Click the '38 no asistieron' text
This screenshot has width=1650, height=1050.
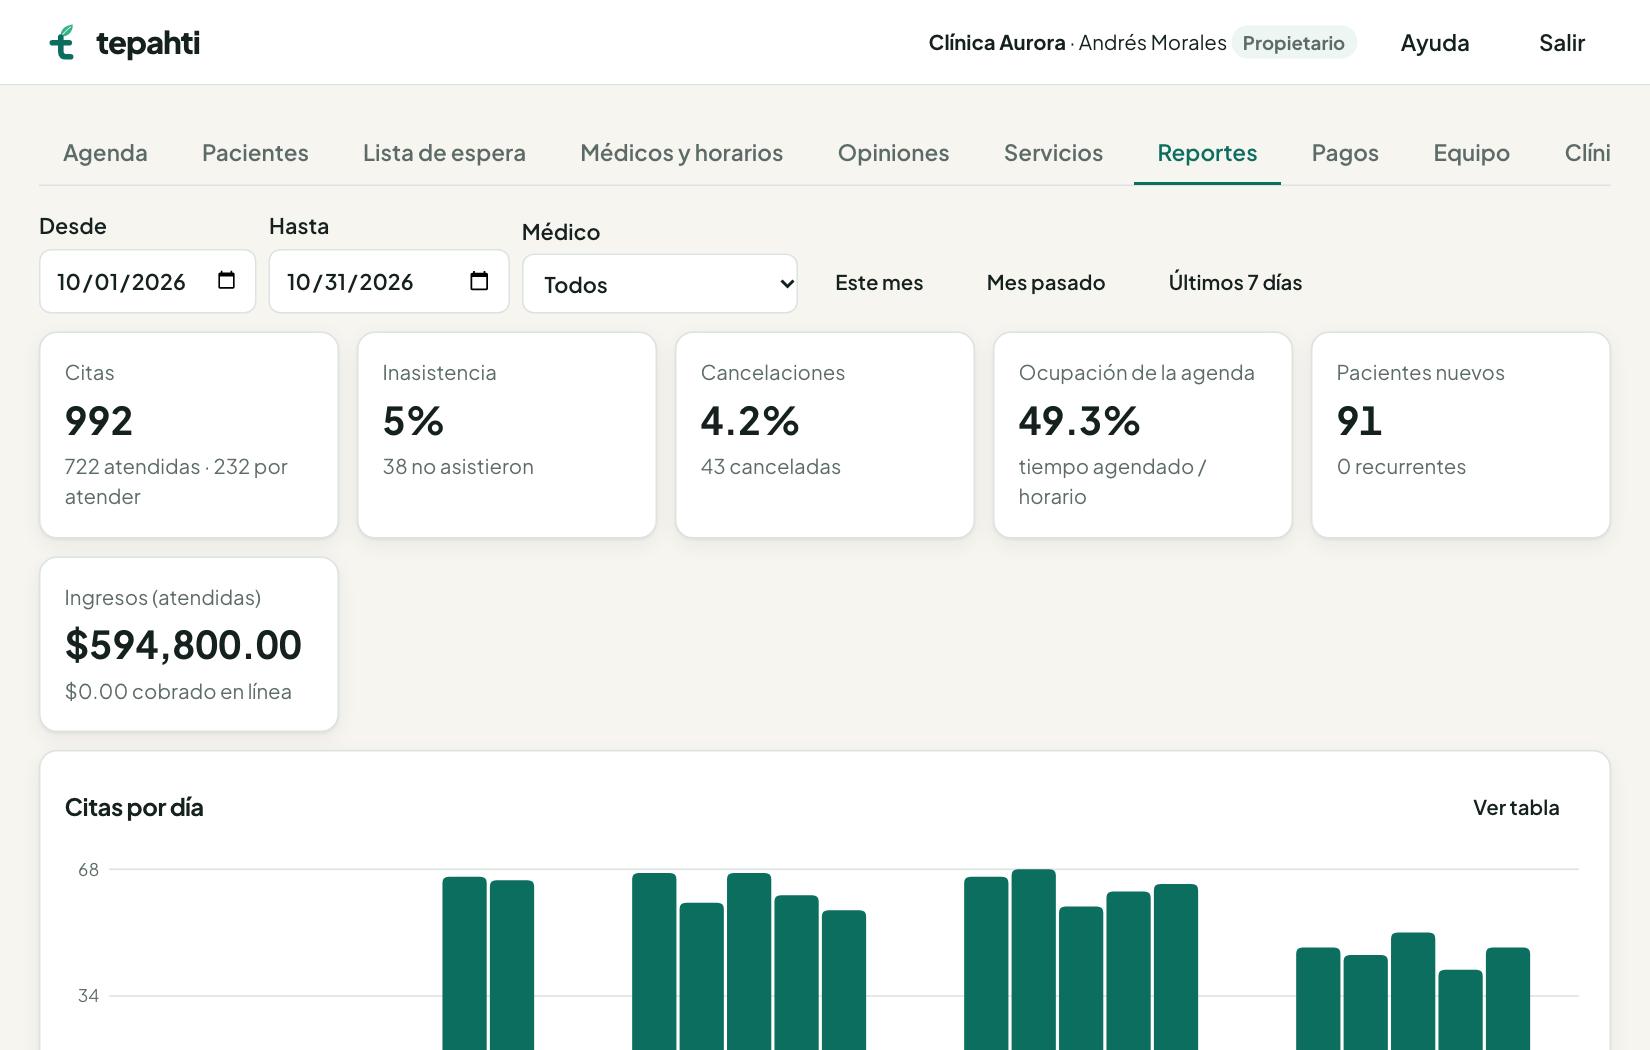tap(458, 466)
